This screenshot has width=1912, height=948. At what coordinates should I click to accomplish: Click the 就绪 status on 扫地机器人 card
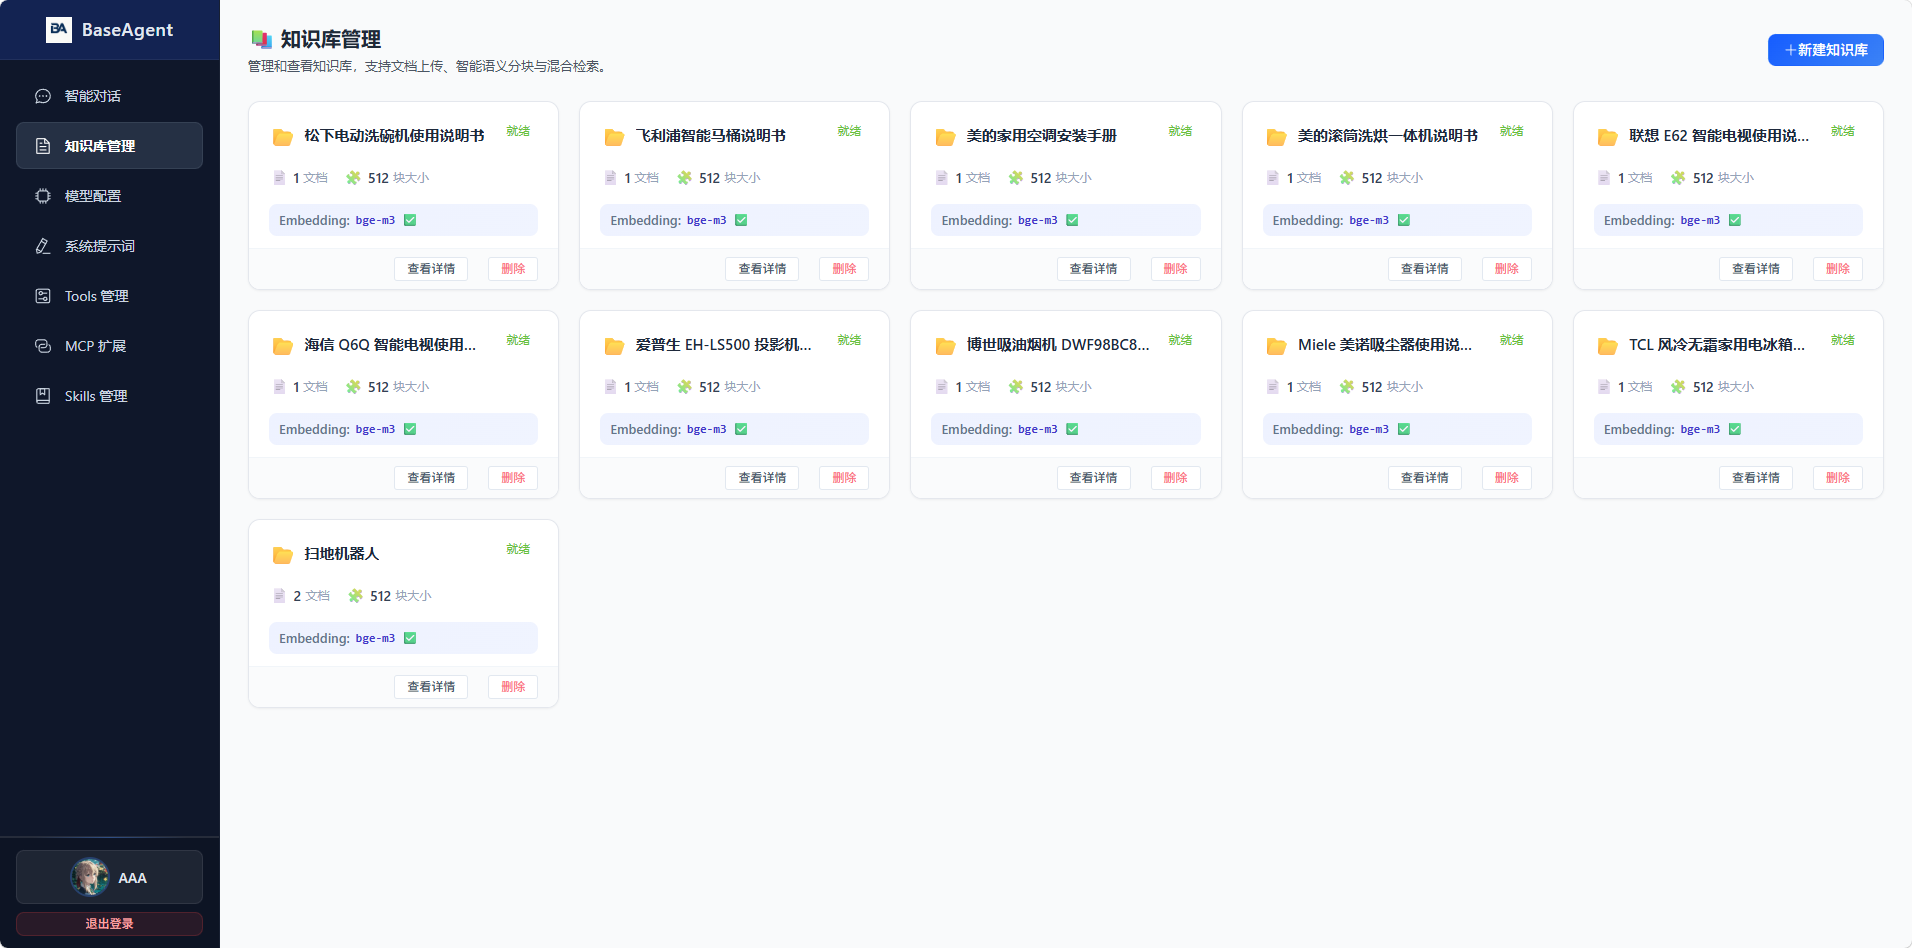pos(518,549)
